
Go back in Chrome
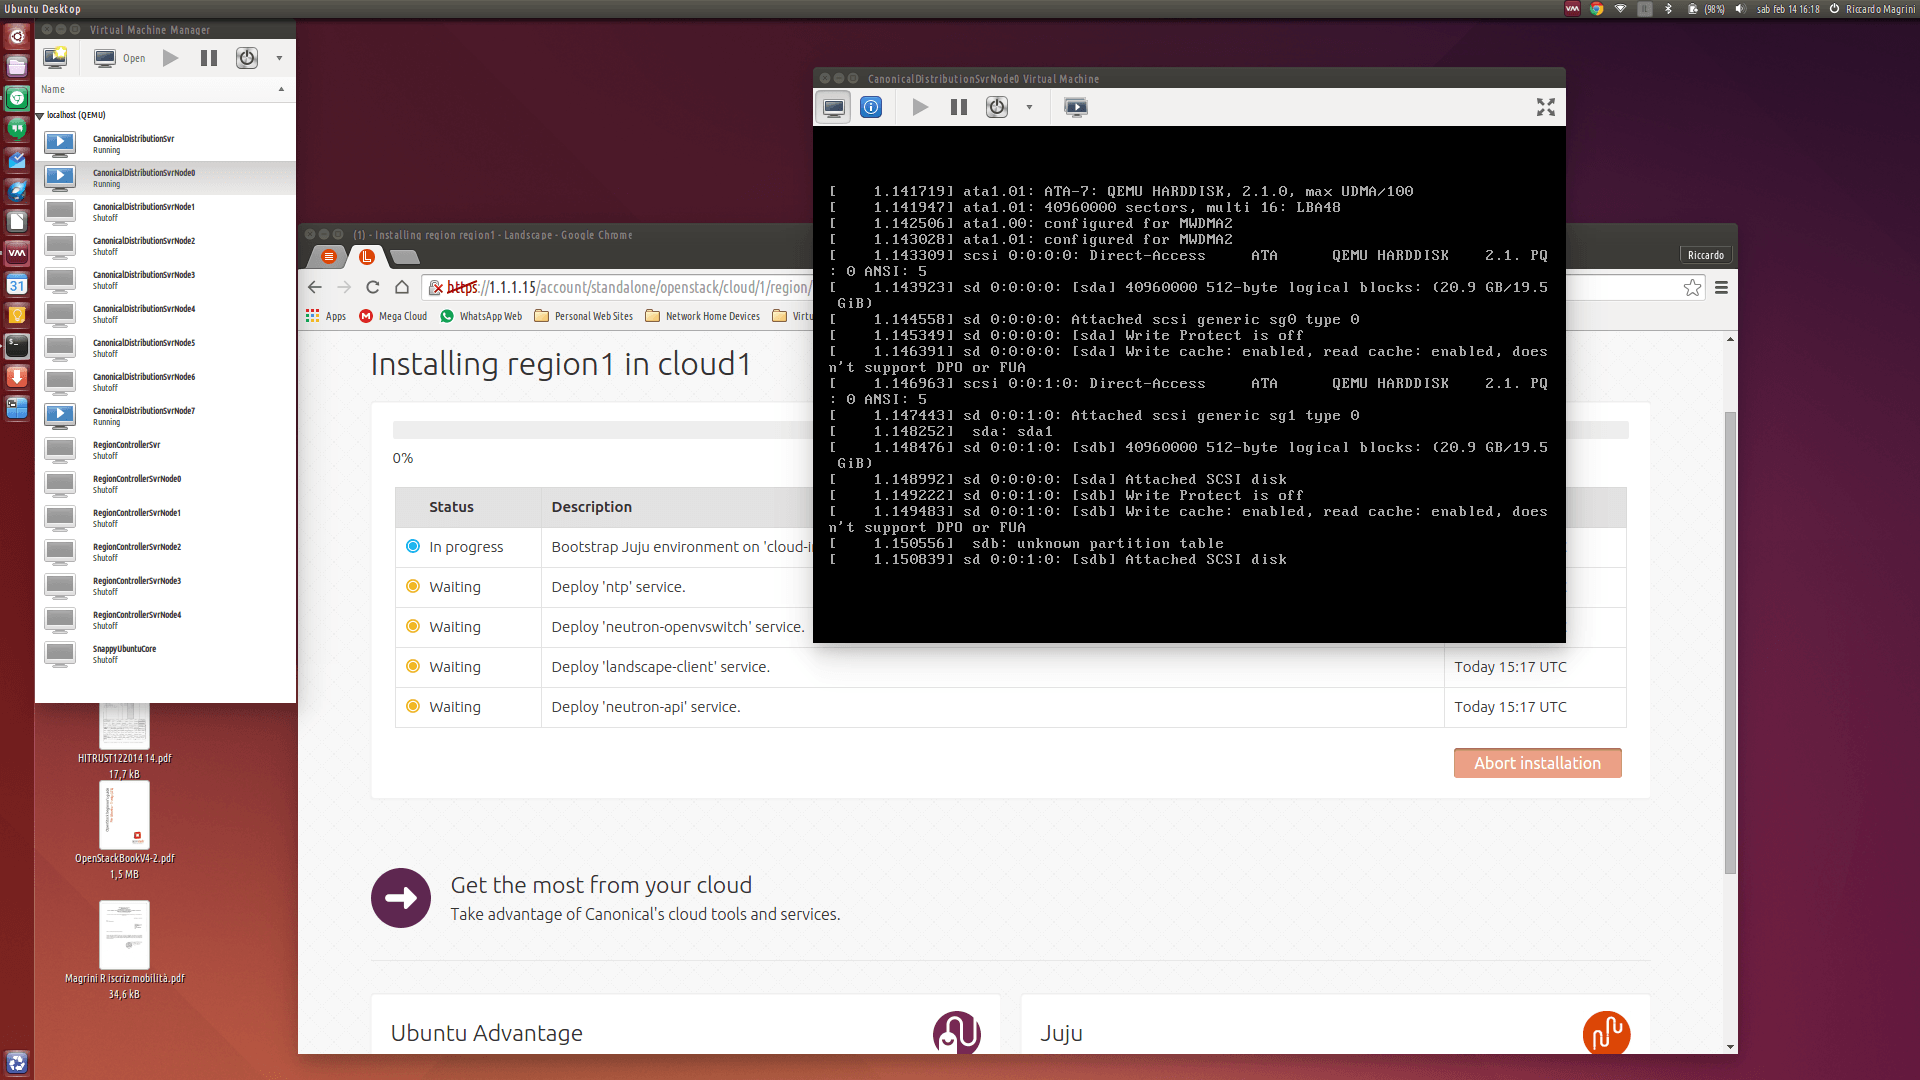pyautogui.click(x=315, y=287)
